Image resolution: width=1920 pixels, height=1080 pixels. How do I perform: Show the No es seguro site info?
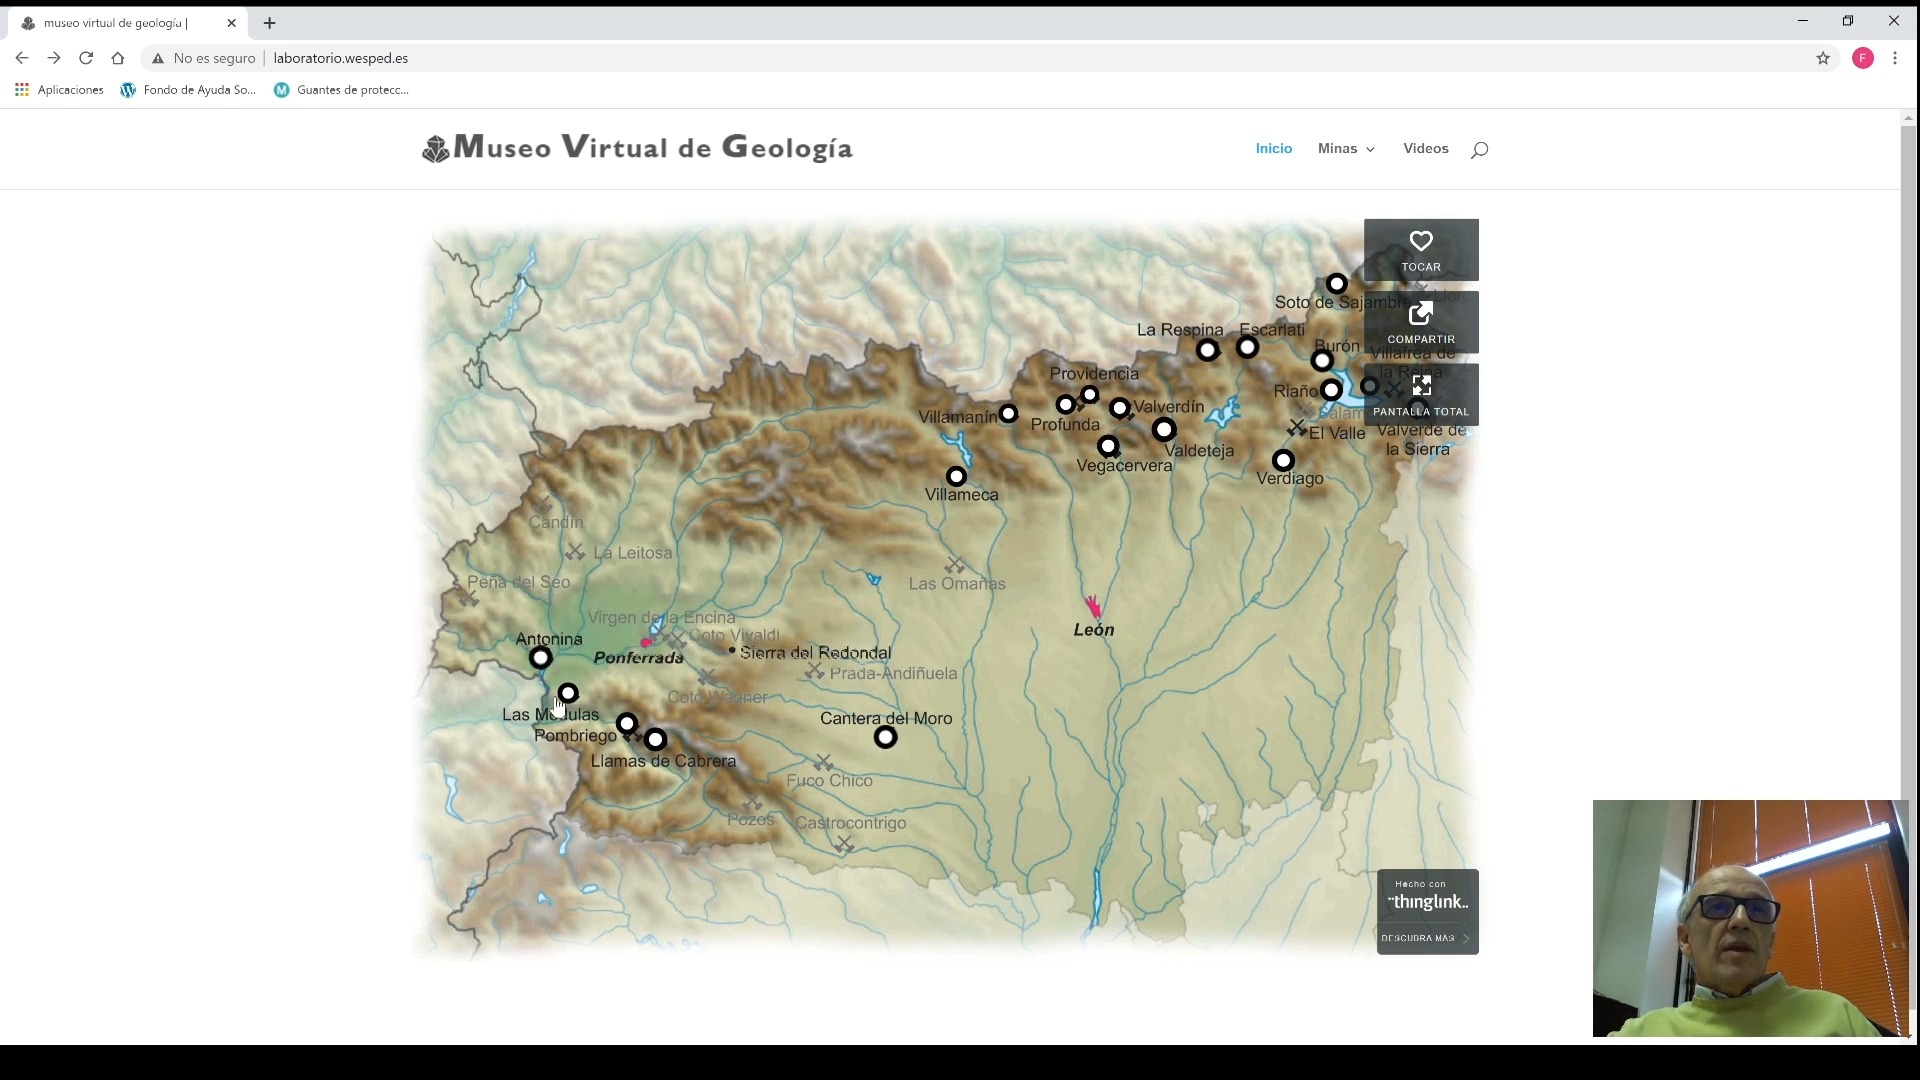pyautogui.click(x=204, y=58)
